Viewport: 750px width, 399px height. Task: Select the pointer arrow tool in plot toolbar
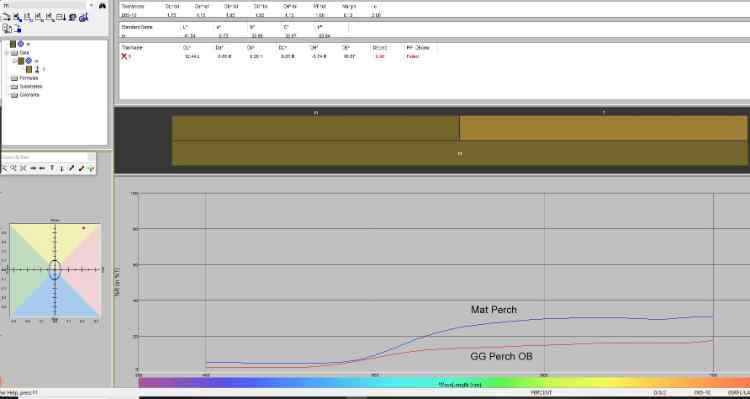(5, 168)
